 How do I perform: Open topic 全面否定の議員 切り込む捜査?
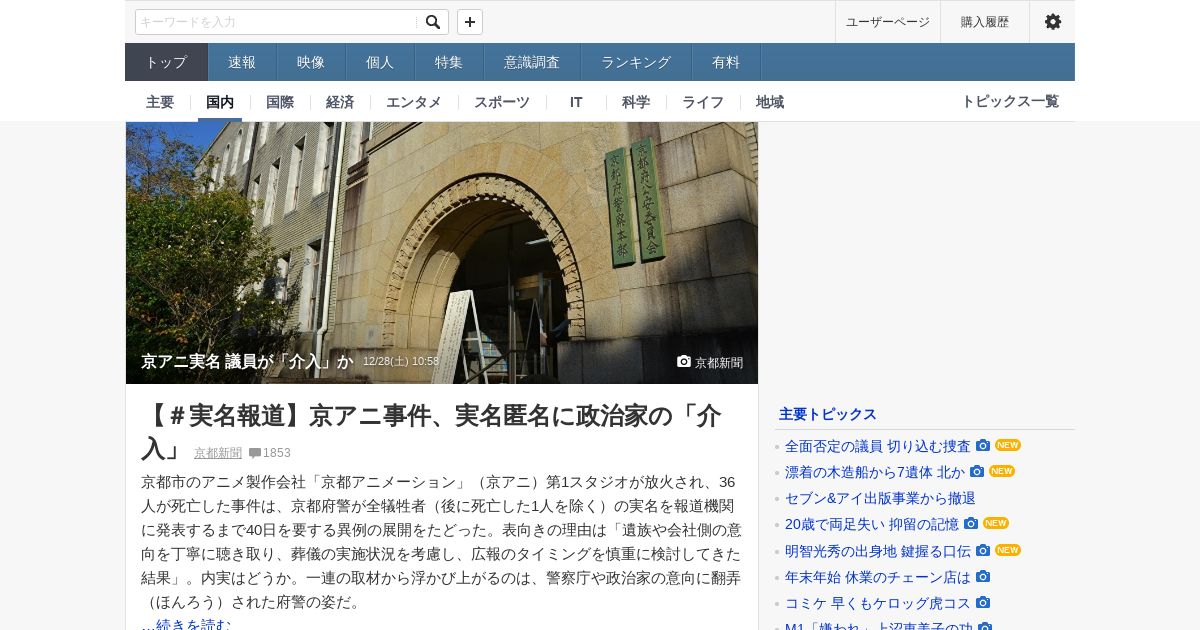point(878,446)
